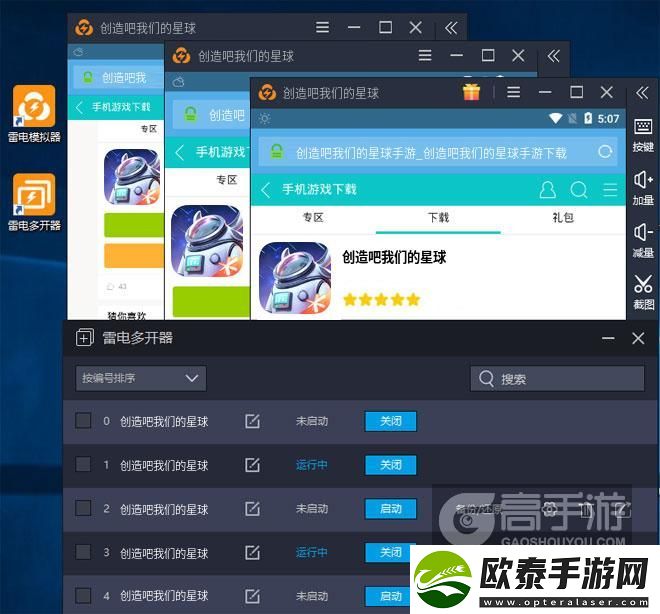The image size is (660, 614).
Task: Go back using arrow beside 手机游戏下载
Action: [x=265, y=190]
